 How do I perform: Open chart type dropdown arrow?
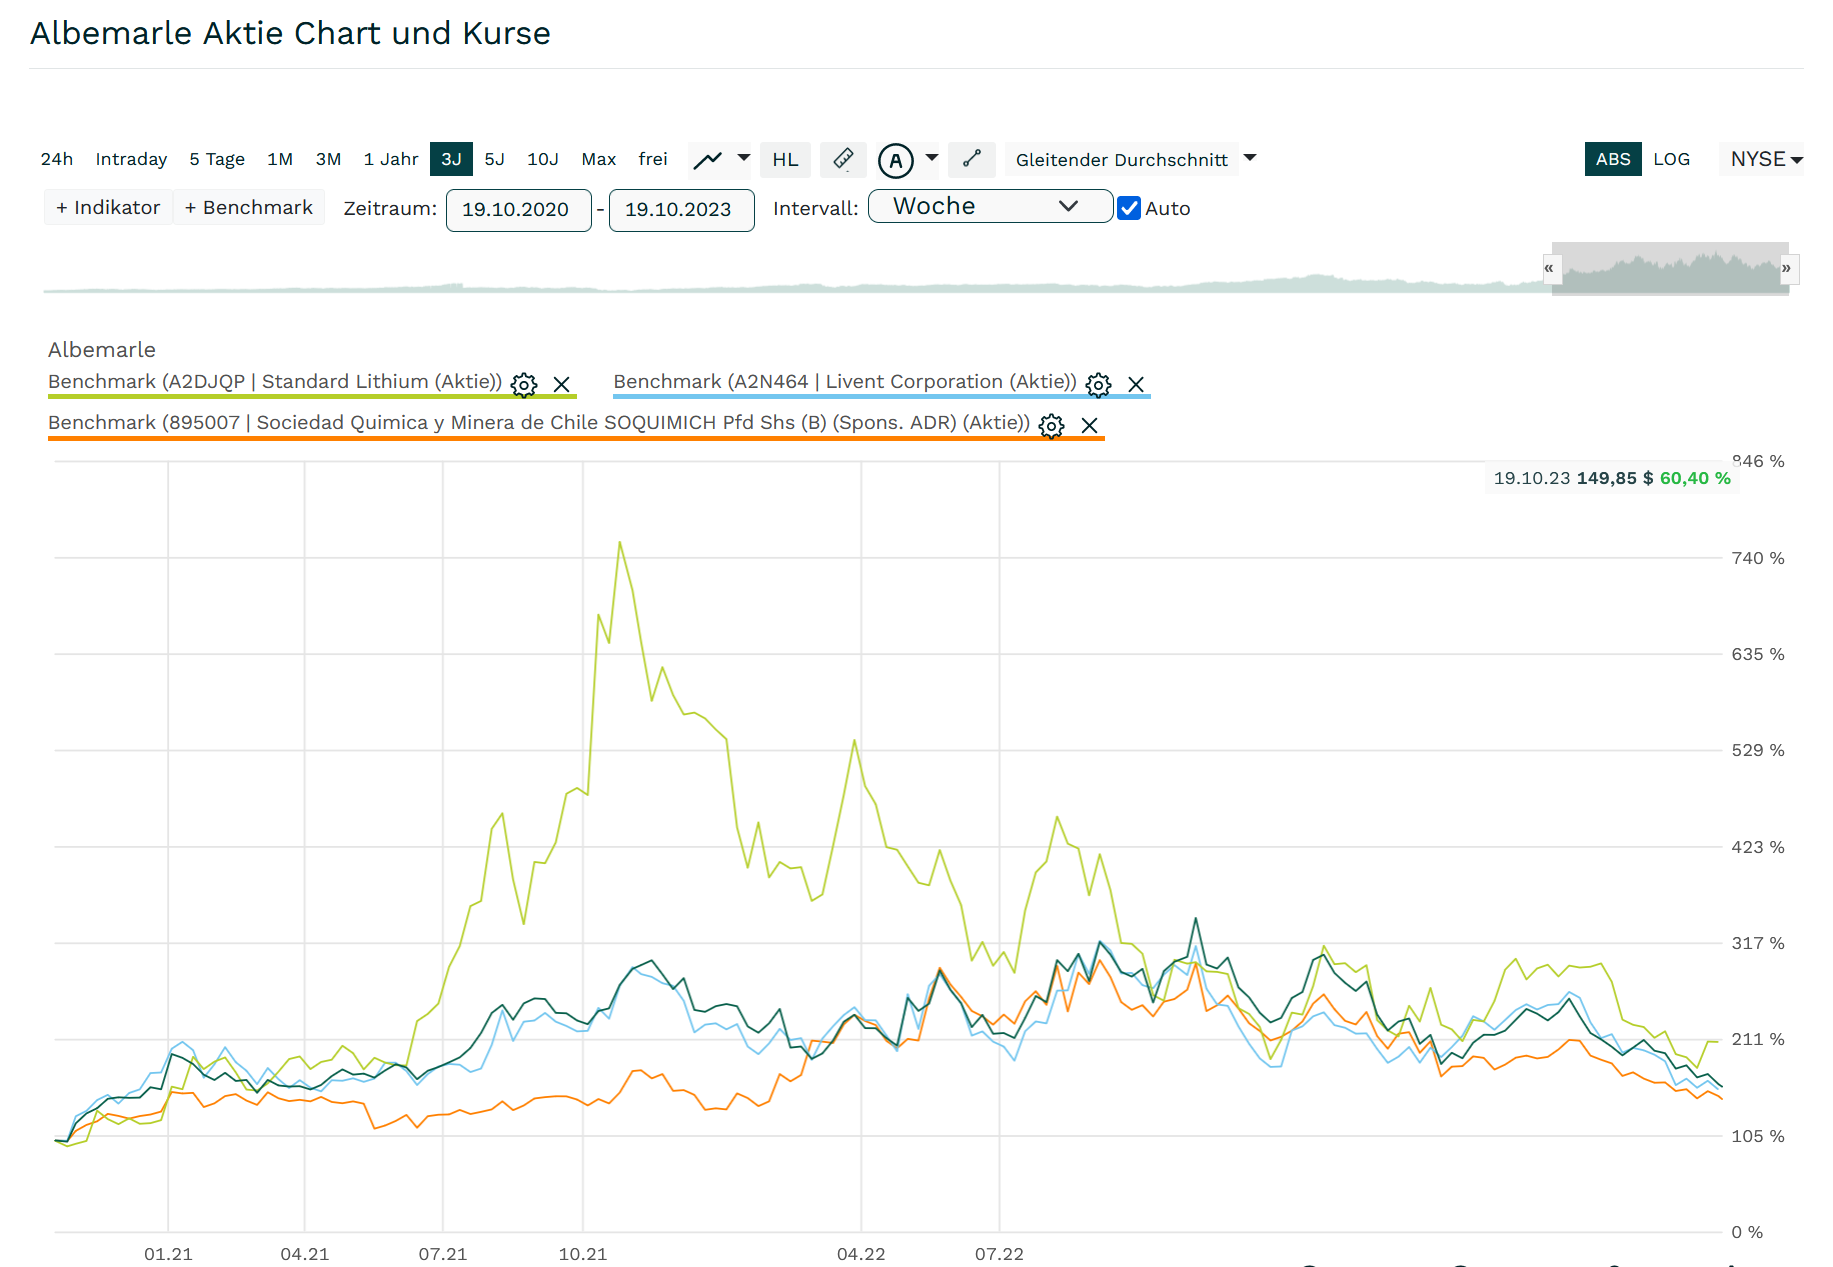[743, 158]
